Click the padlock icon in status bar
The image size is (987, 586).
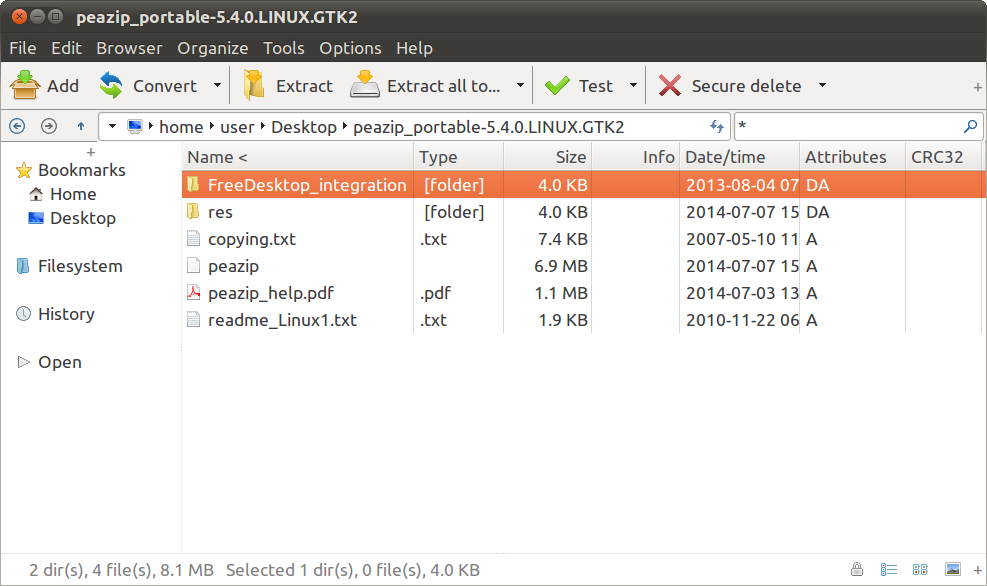[857, 570]
